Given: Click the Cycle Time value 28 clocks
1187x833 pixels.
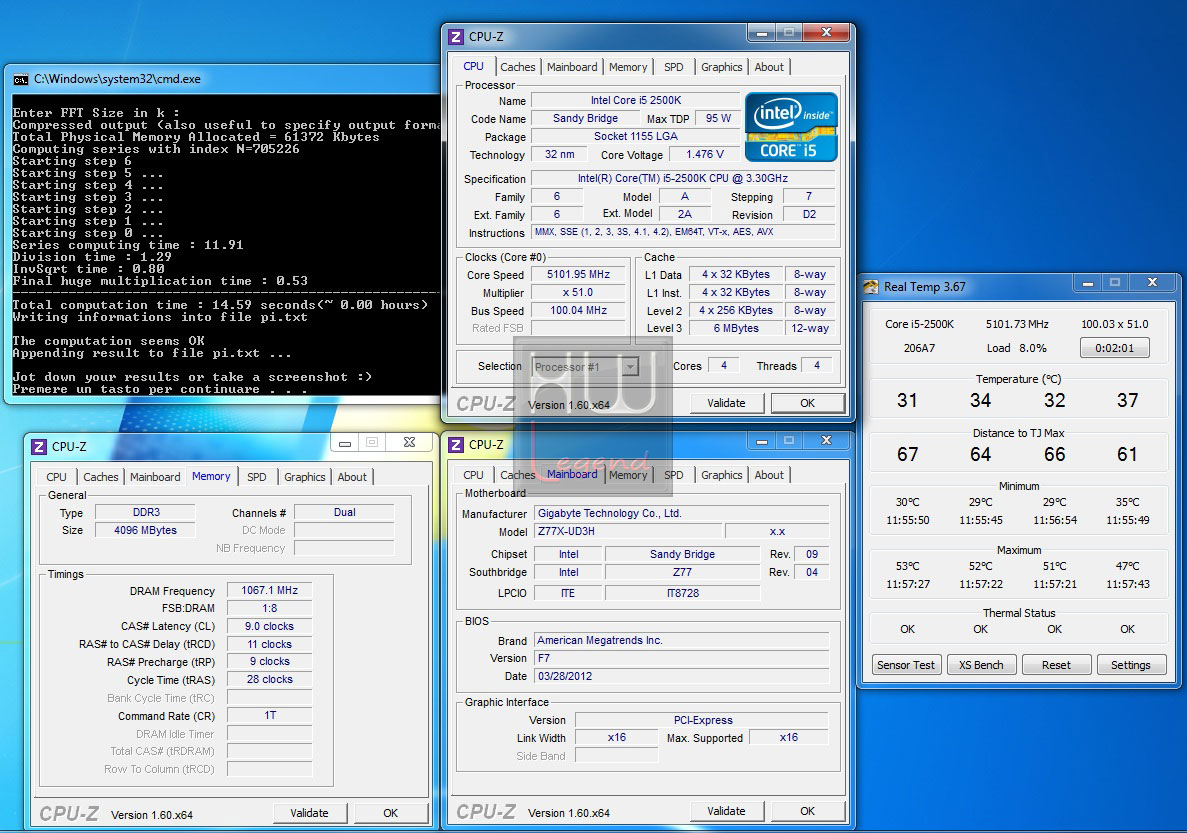Looking at the screenshot, I should 269,679.
